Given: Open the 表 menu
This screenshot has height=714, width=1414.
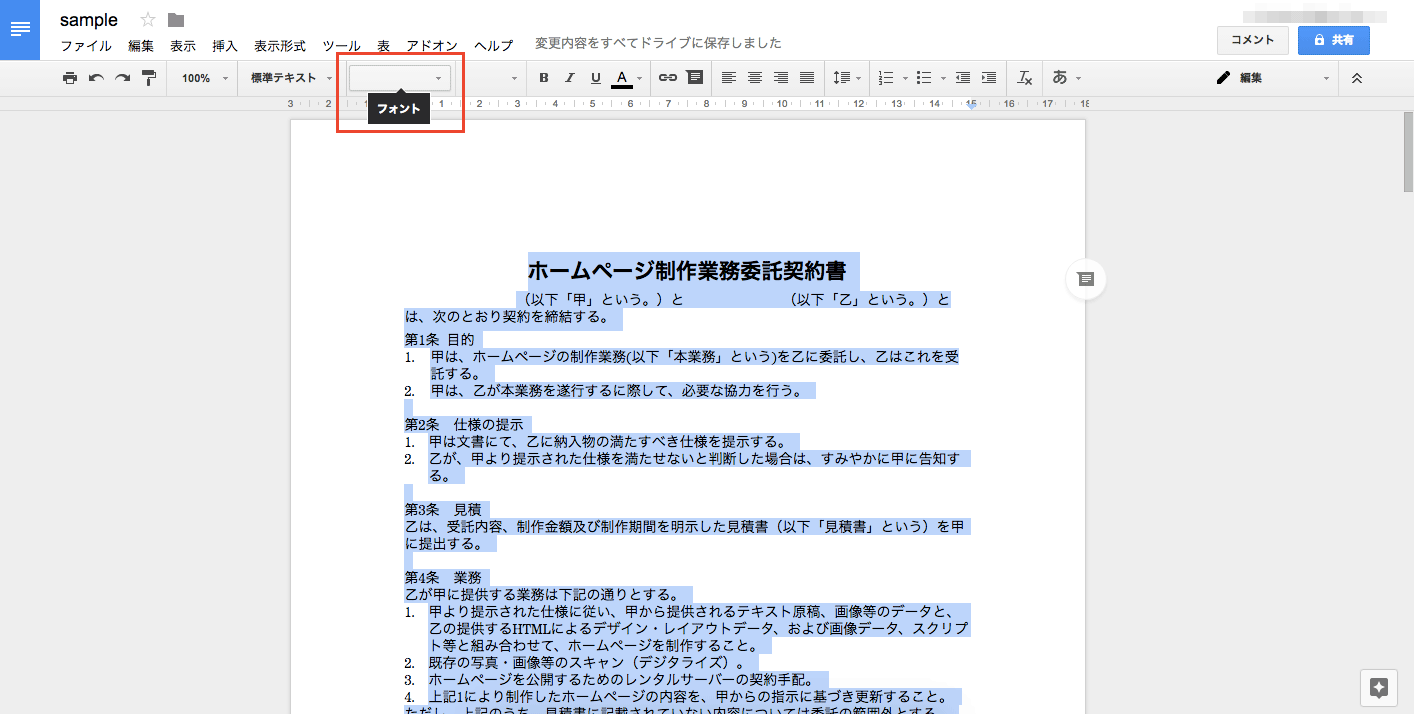Looking at the screenshot, I should (x=383, y=46).
